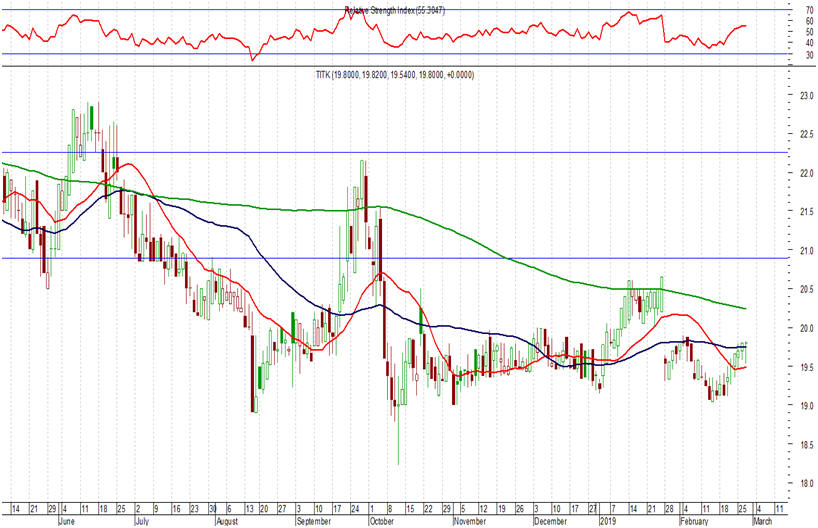
Task: Click the Relative Strength Index title label
Action: coord(378,10)
